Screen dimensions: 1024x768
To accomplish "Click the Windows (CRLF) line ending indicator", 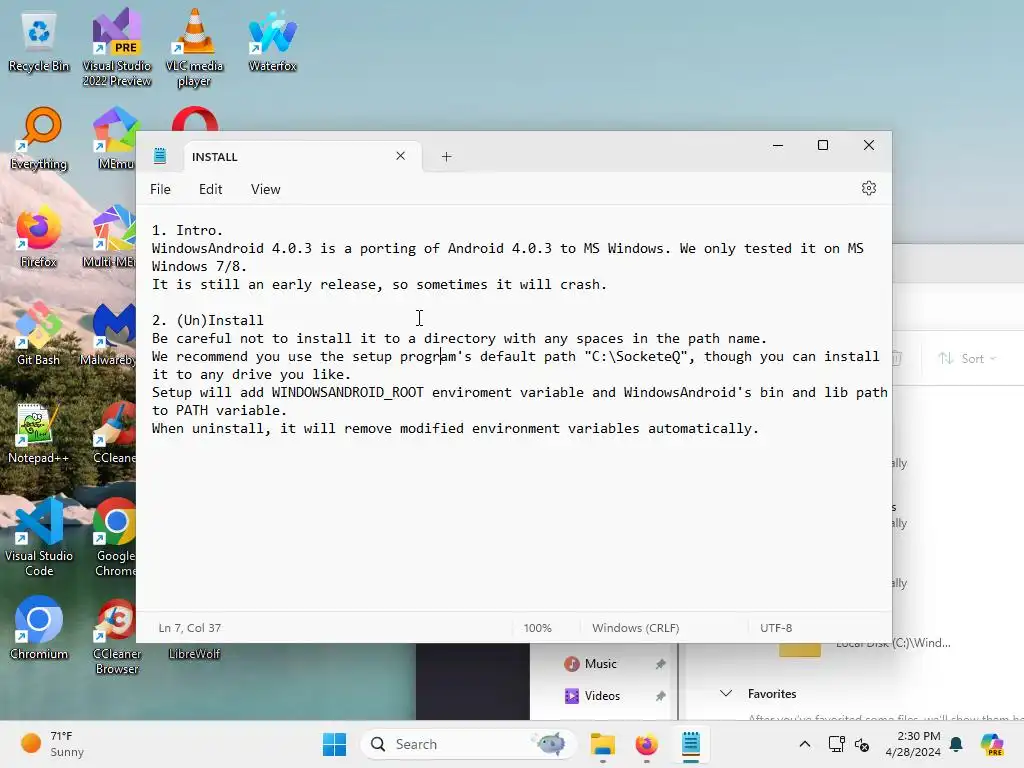I will [635, 628].
